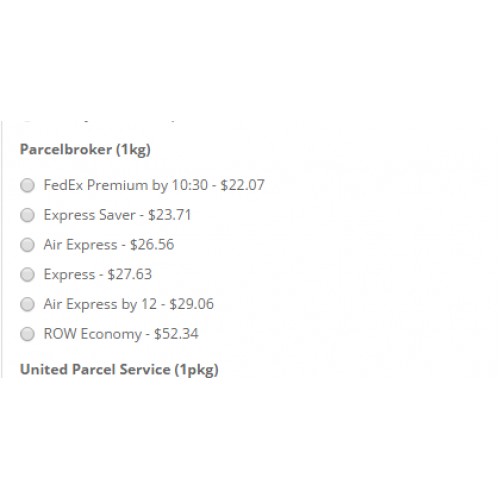This screenshot has width=500, height=500.
Task: Click the $22.07 price text
Action: click(243, 185)
